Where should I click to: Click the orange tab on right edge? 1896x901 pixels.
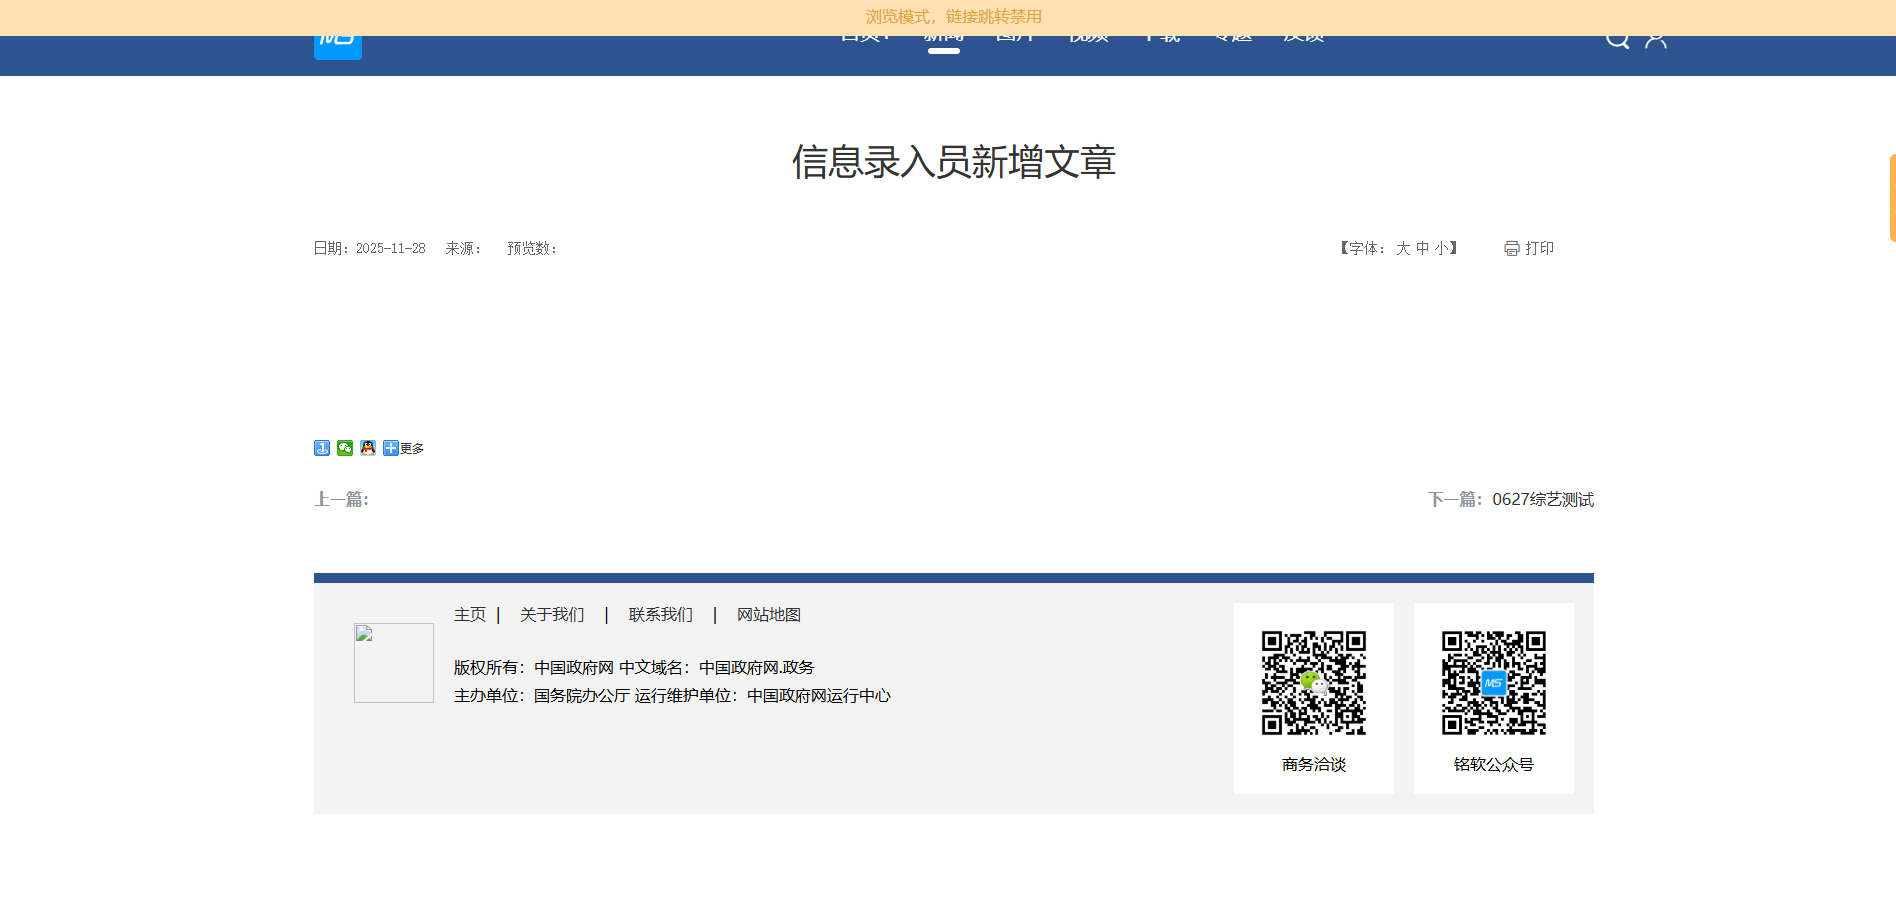(1891, 198)
